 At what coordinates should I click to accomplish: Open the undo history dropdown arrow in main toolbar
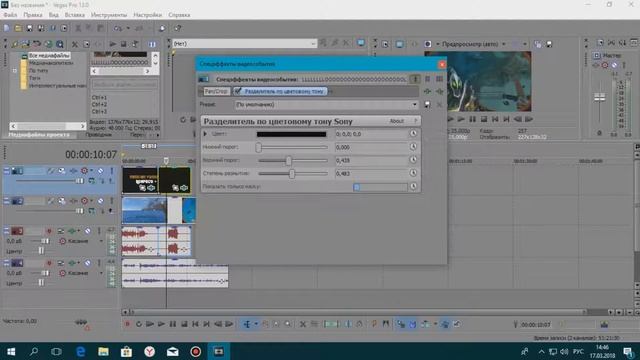[x=128, y=28]
